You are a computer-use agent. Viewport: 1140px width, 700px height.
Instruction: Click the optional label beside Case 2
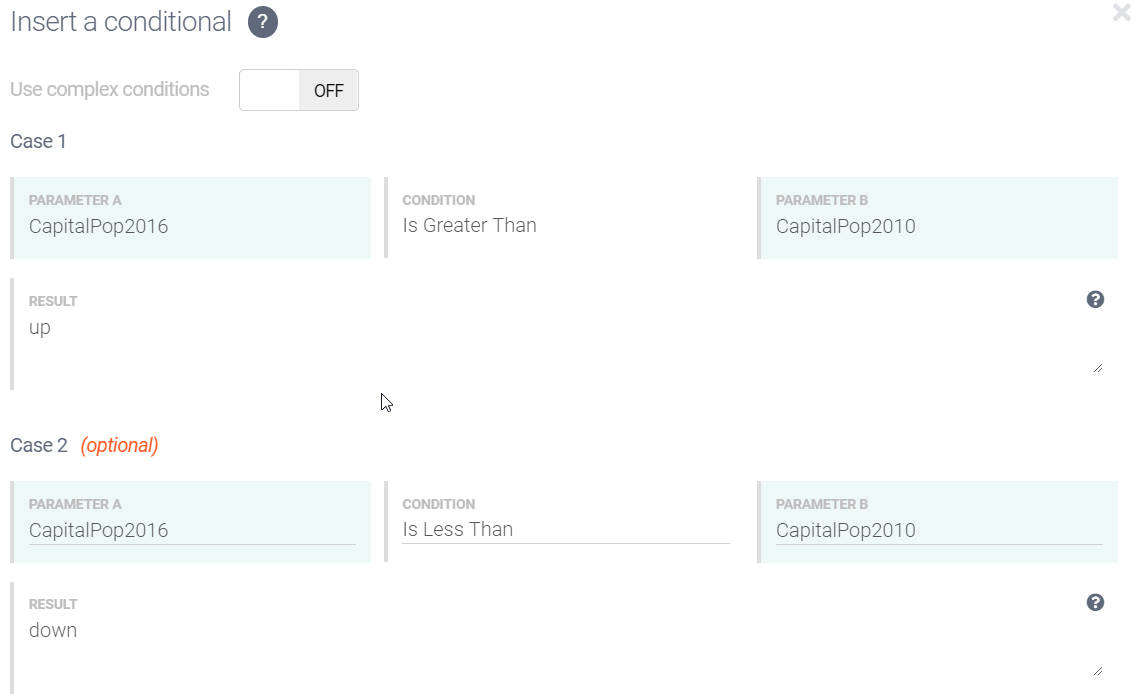click(119, 445)
